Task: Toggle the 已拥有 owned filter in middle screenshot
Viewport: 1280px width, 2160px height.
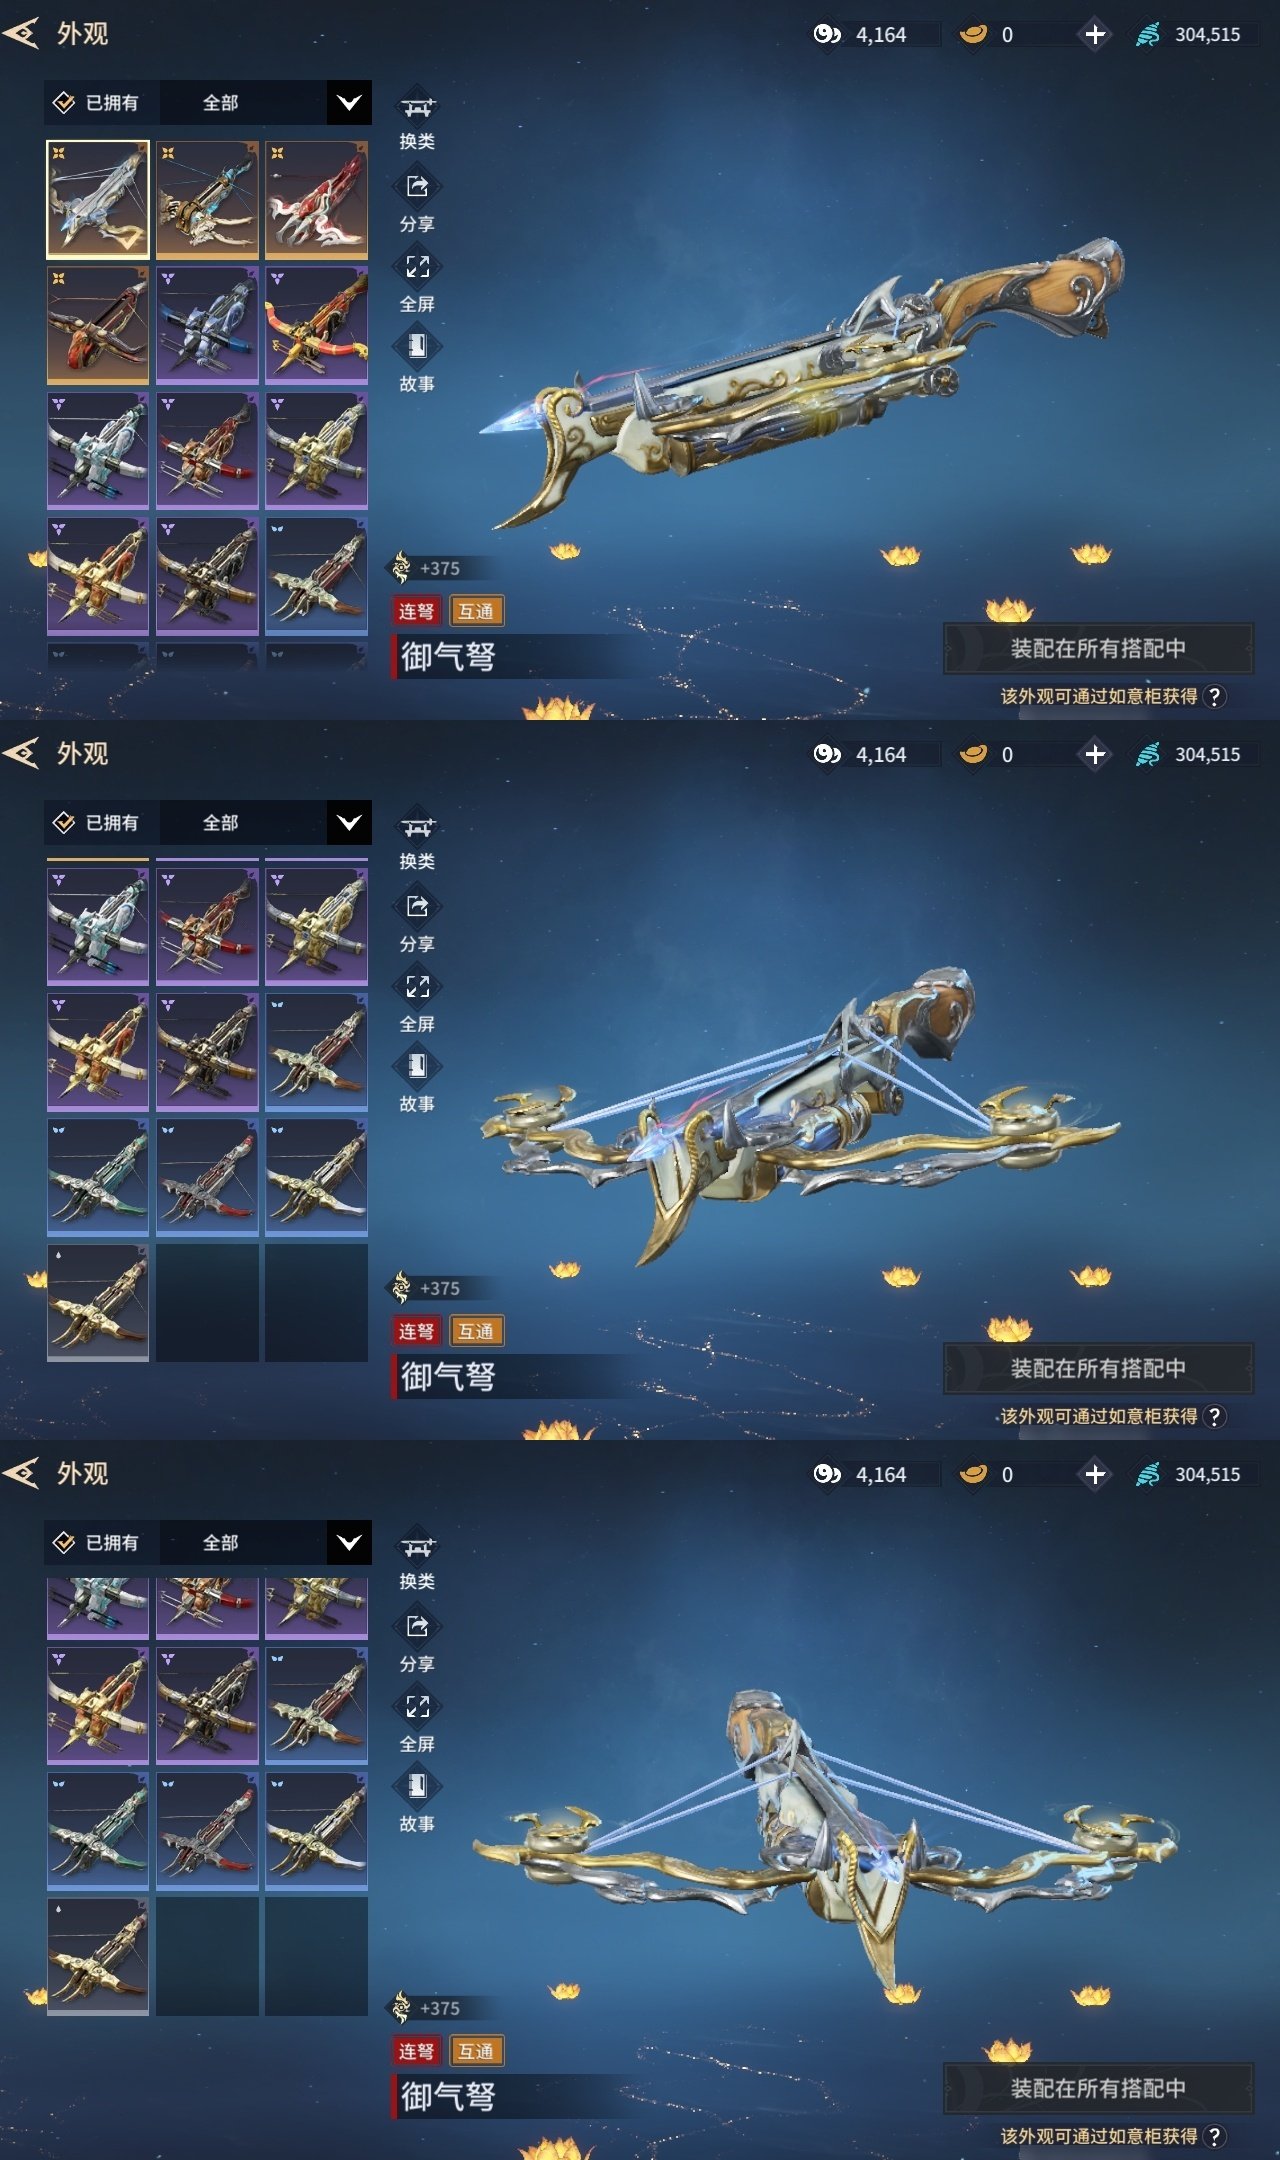Action: click(x=96, y=823)
